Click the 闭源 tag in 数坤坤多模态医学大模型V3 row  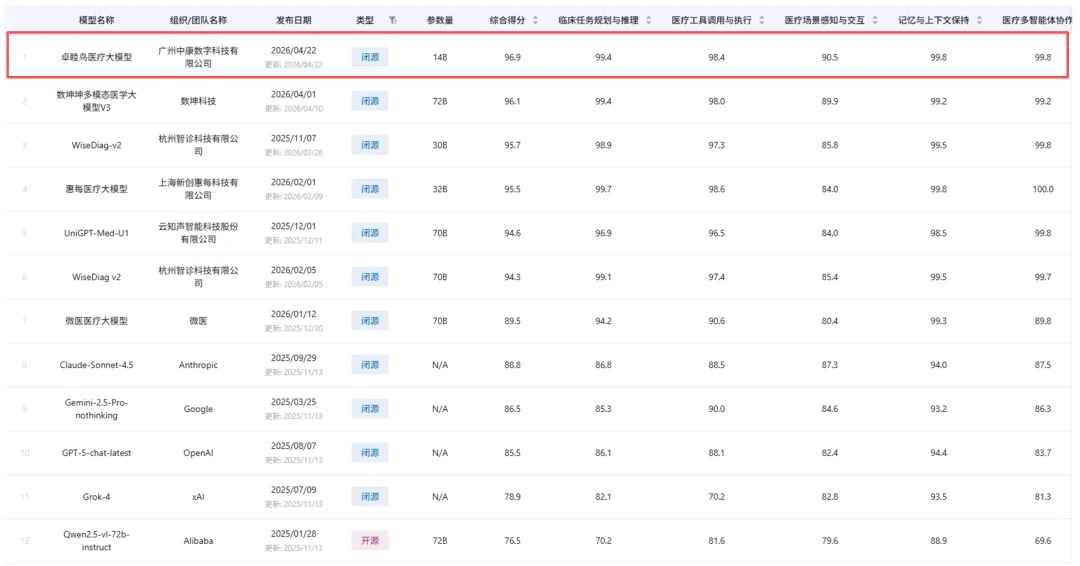(370, 101)
